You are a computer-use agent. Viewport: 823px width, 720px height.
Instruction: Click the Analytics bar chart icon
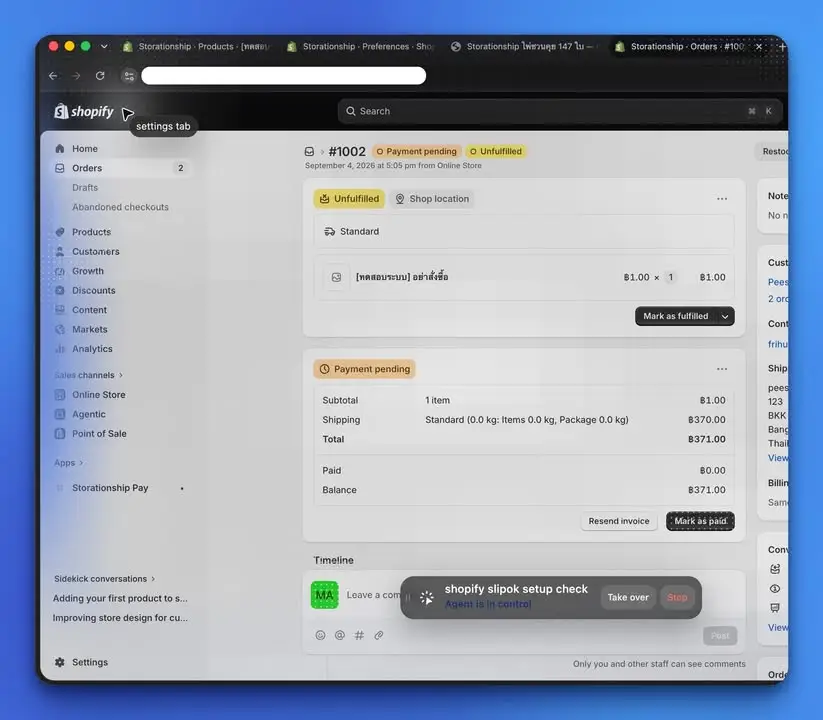point(60,348)
